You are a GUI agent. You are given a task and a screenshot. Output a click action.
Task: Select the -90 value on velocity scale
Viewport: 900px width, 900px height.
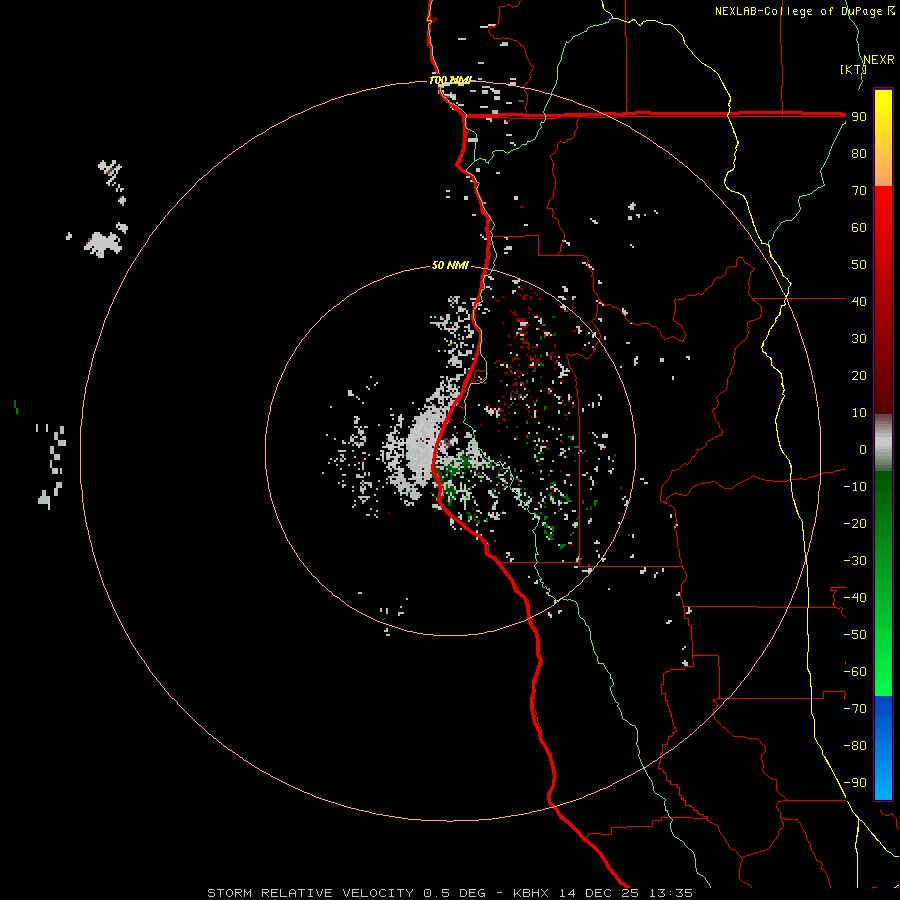click(855, 783)
